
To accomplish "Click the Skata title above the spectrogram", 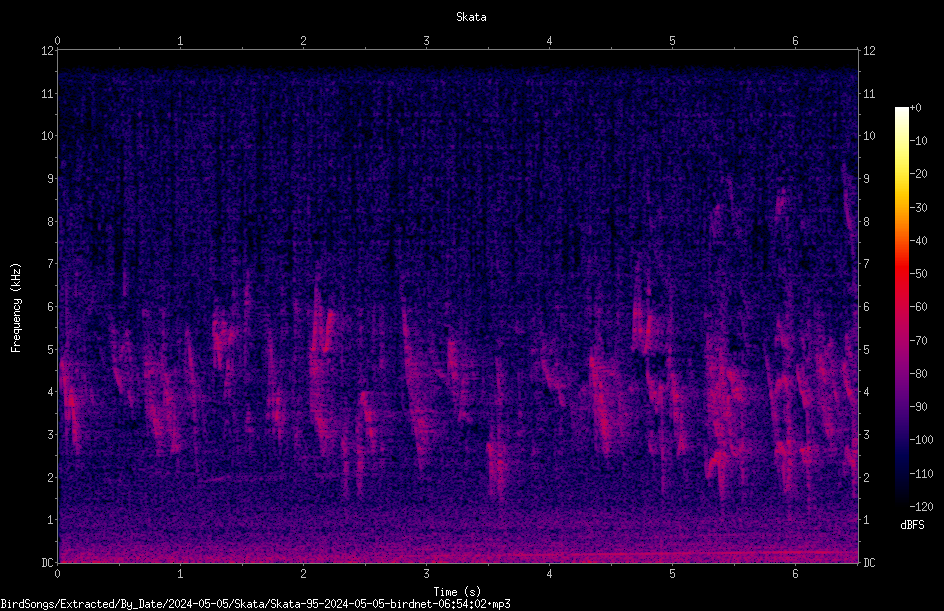I will [471, 17].
